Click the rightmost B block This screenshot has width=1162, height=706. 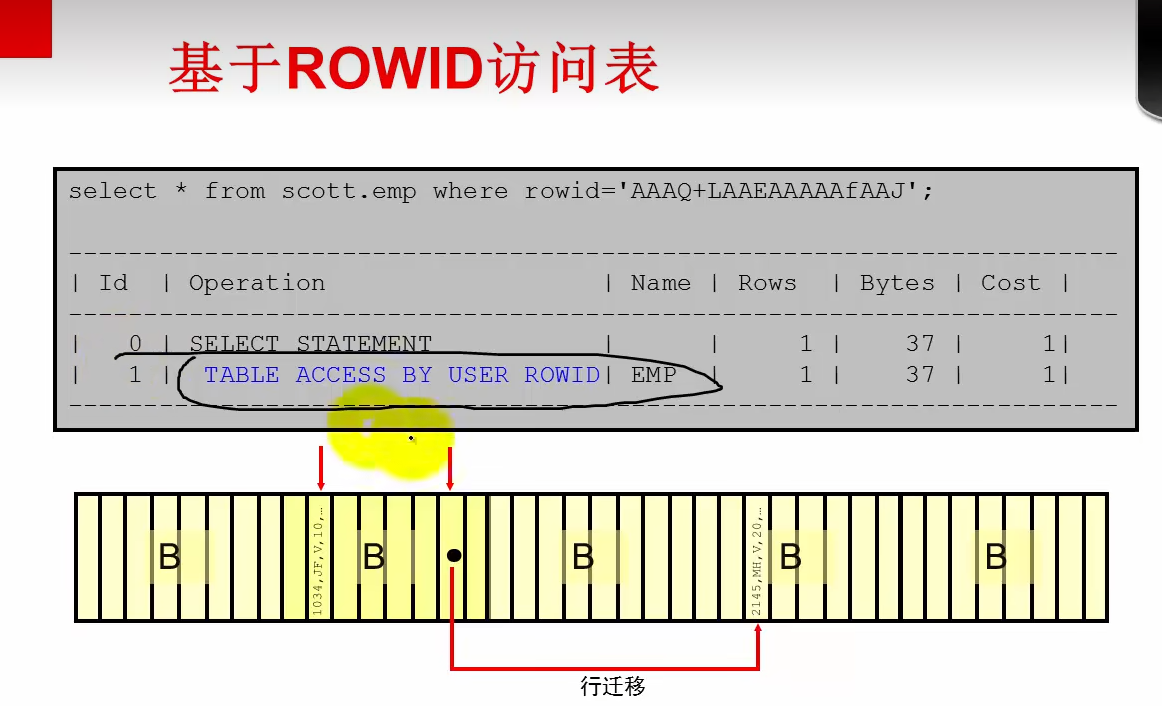[995, 558]
